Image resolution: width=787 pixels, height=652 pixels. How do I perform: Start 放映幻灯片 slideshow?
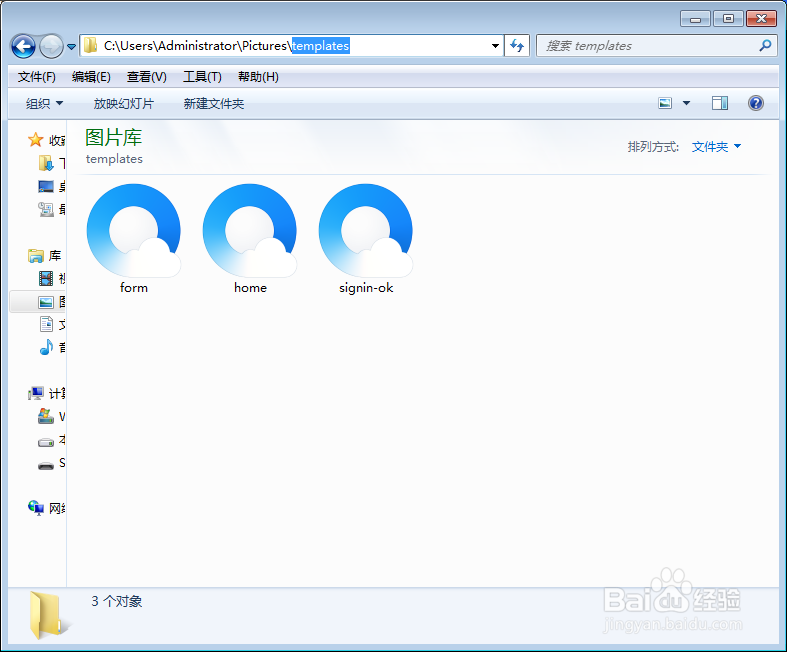[x=123, y=103]
